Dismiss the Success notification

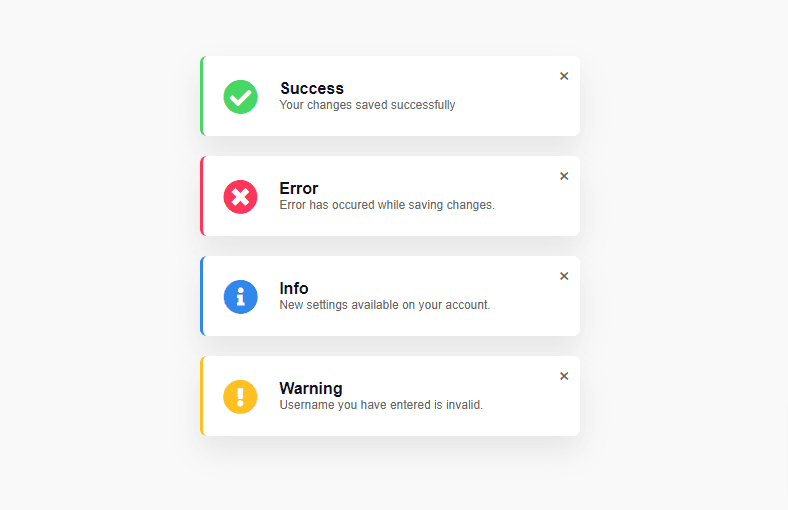[564, 76]
